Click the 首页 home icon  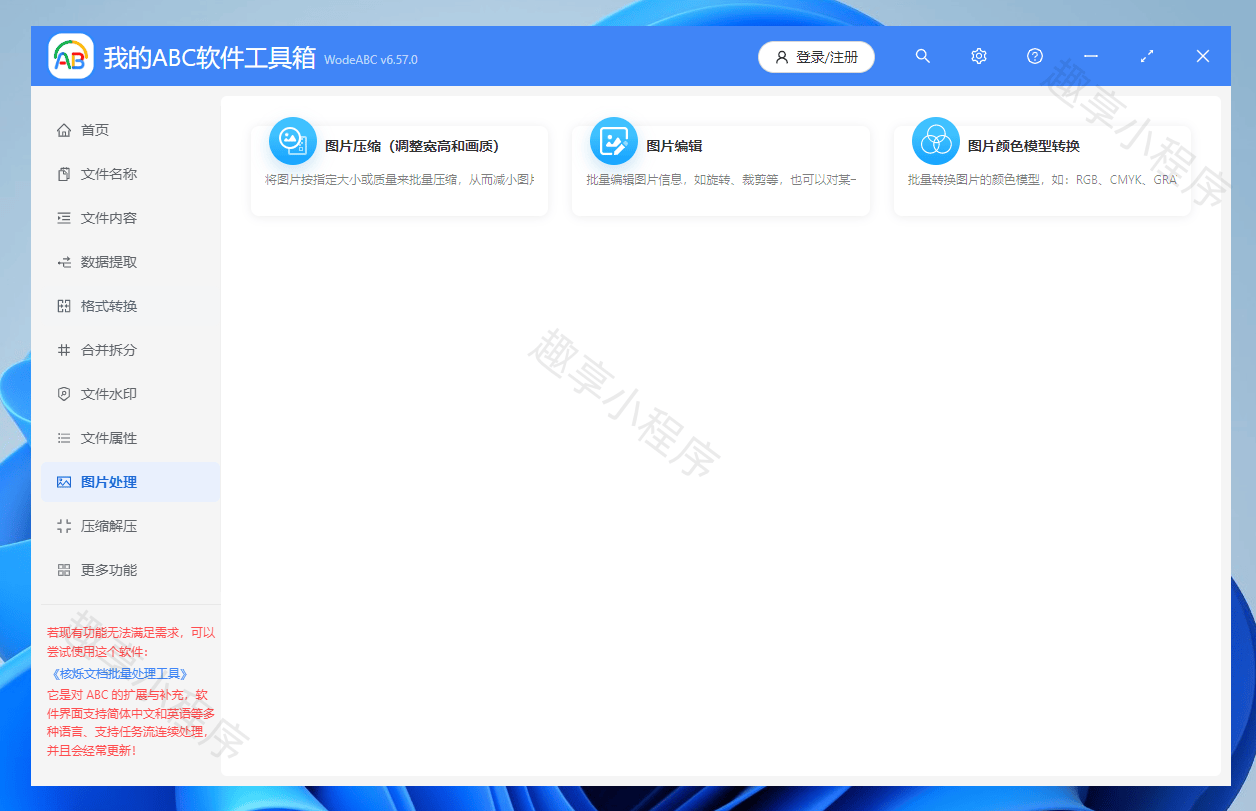coord(64,130)
